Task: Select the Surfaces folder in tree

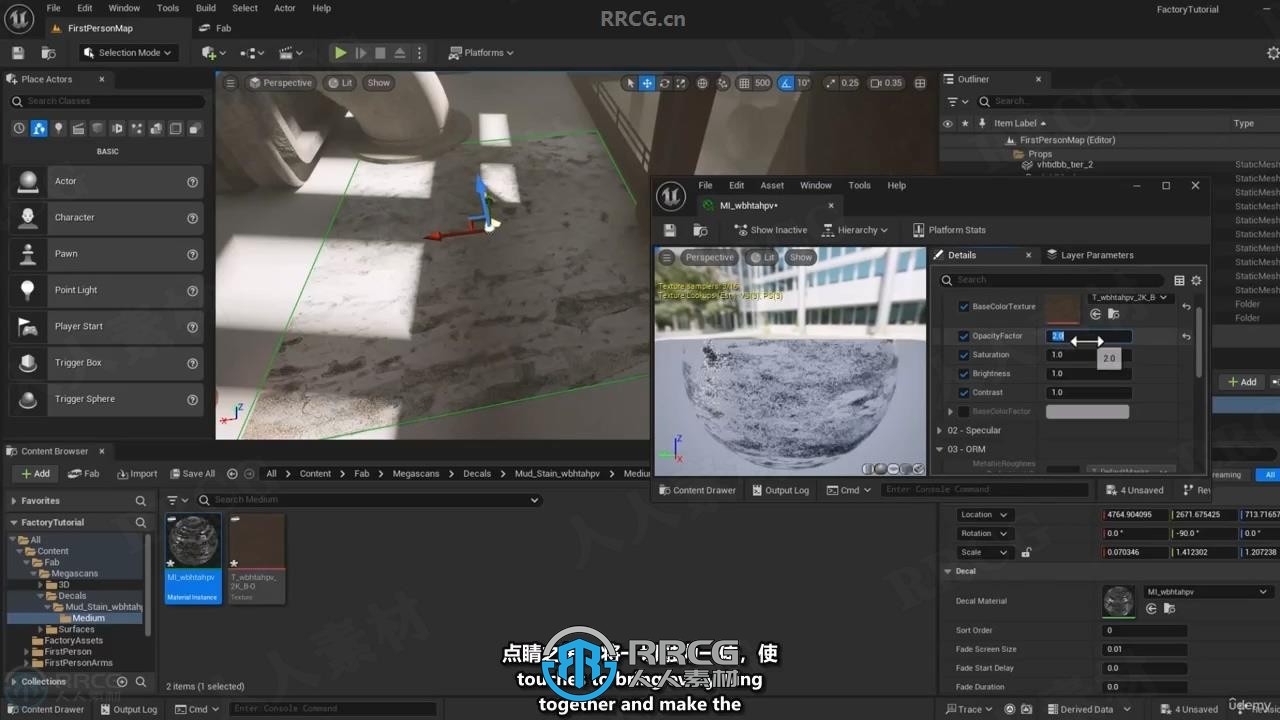Action: [x=76, y=629]
